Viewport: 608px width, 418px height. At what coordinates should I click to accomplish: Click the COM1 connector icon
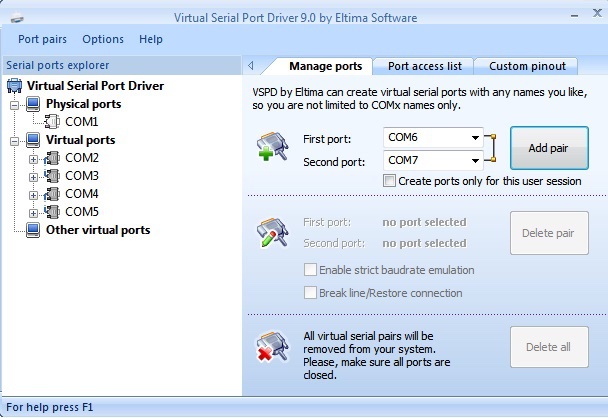[x=52, y=122]
